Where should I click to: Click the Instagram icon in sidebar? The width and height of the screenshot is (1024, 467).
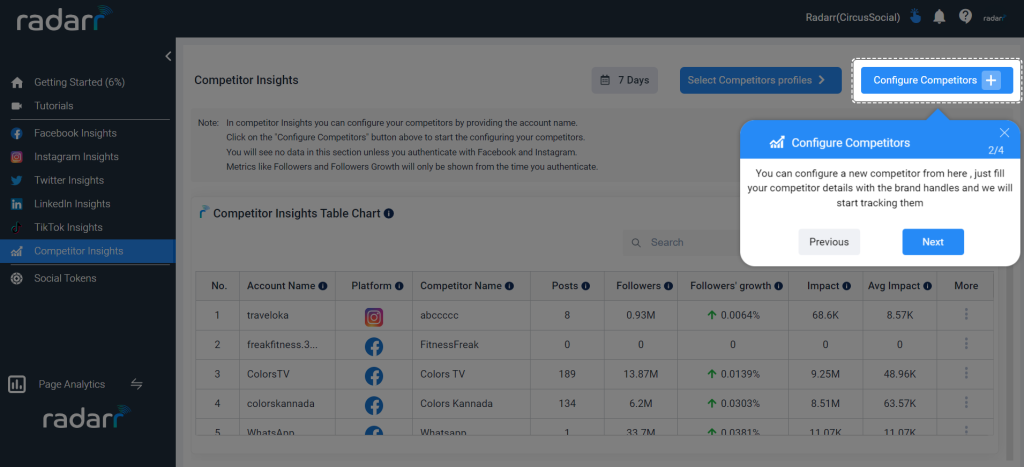[x=17, y=157]
